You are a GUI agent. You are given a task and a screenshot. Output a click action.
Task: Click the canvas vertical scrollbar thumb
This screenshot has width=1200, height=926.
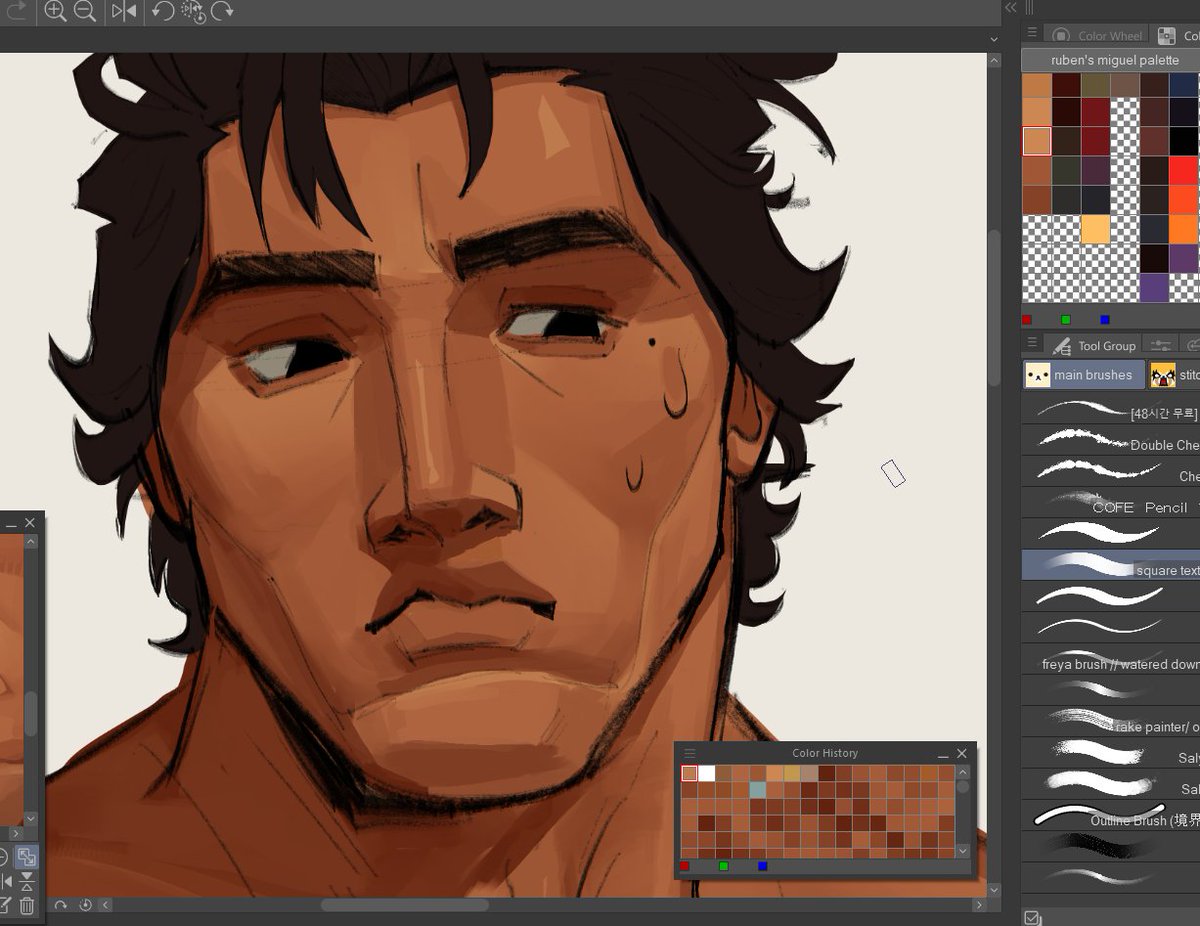coord(993,307)
